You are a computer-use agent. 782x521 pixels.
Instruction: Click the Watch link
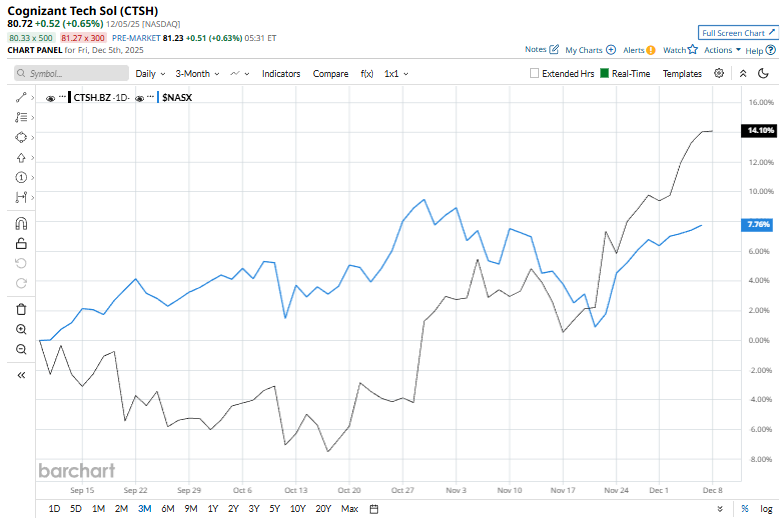click(674, 50)
